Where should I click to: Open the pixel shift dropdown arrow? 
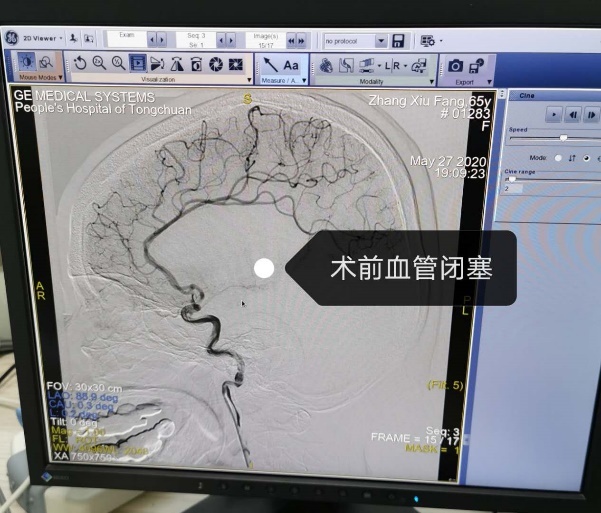pyautogui.click(x=379, y=66)
